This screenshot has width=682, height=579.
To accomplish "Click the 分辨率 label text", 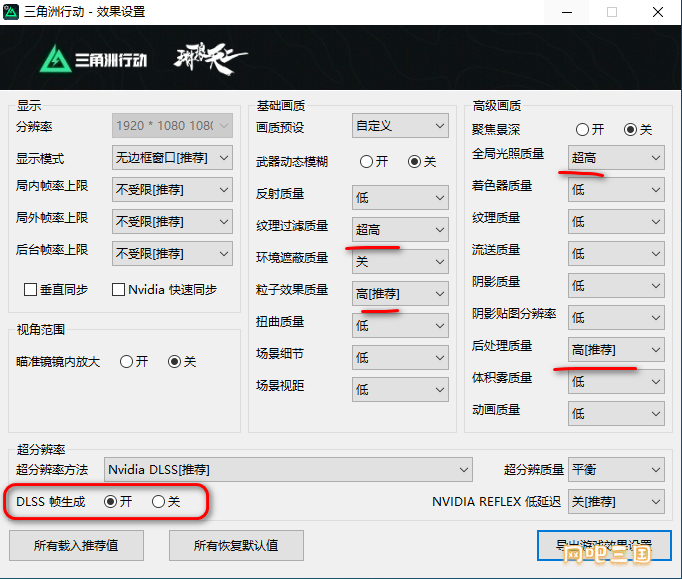I will coord(34,127).
